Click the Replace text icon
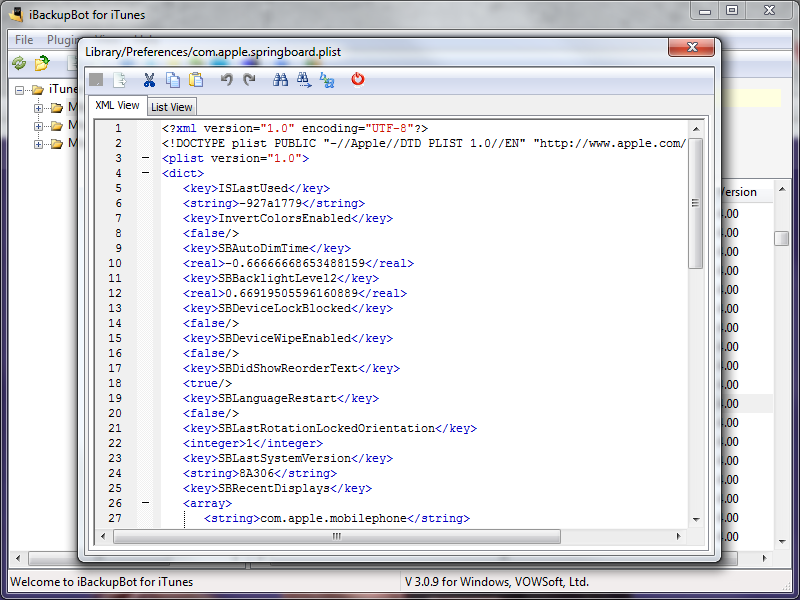 [327, 80]
